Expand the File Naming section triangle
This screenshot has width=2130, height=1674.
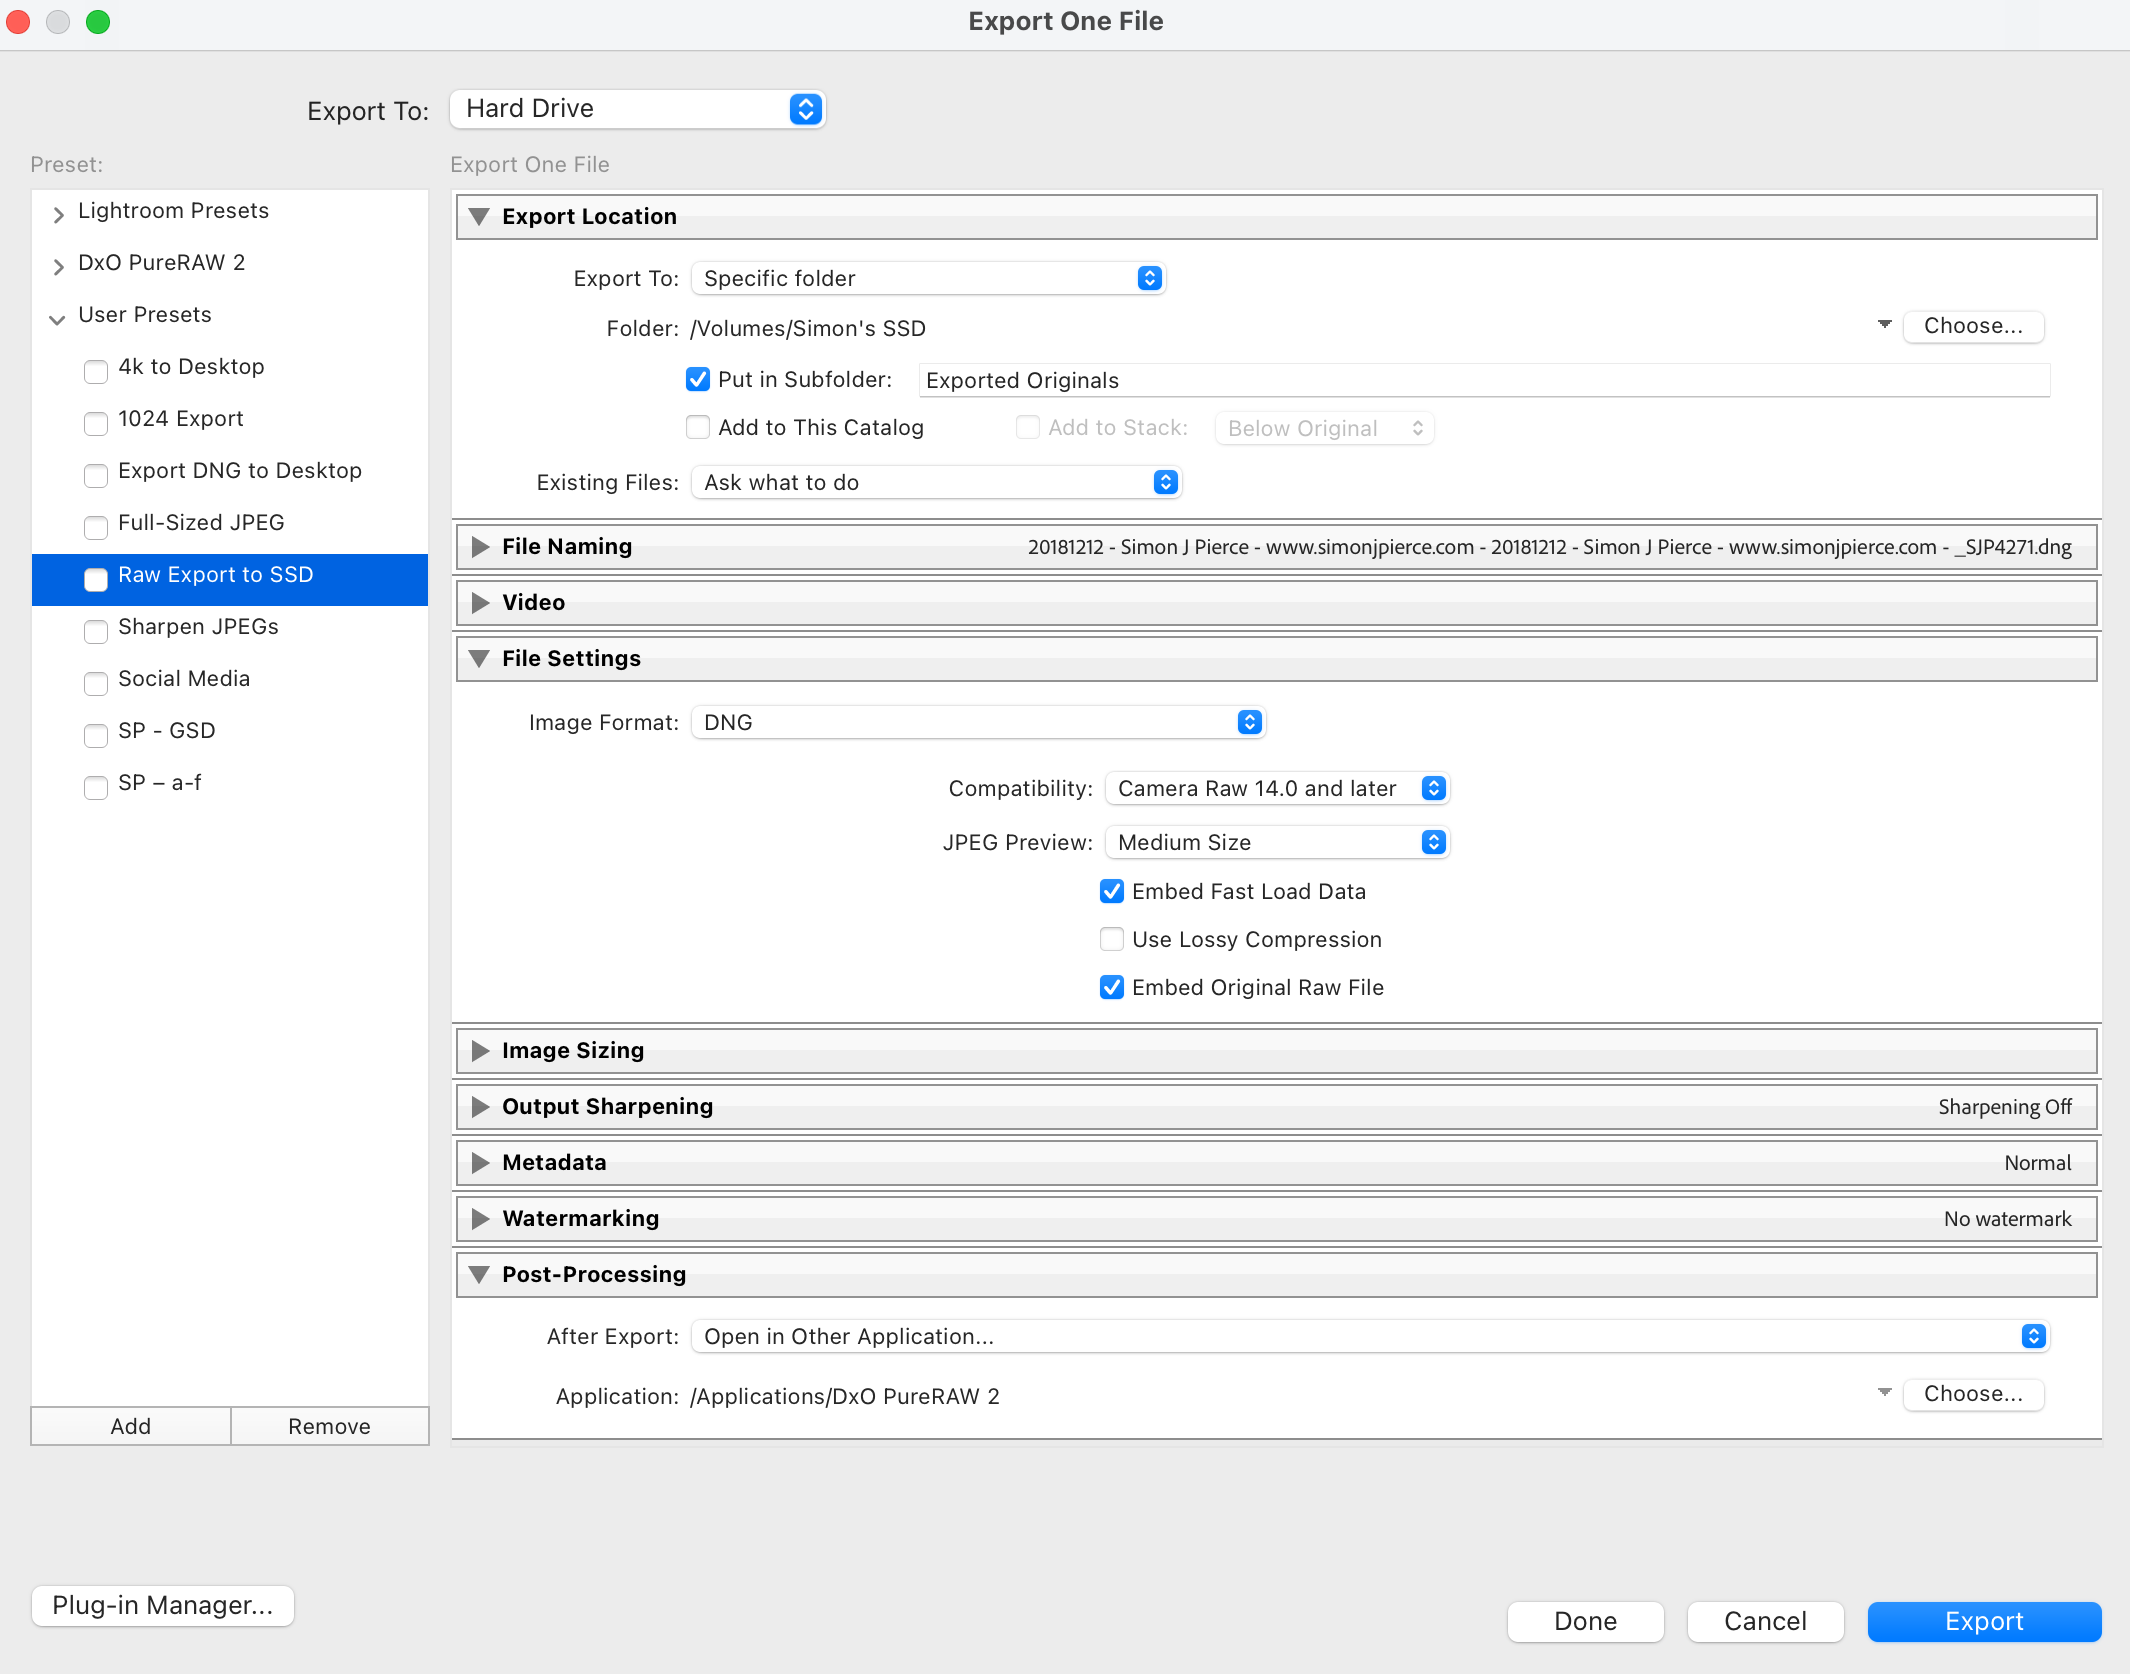coord(480,547)
